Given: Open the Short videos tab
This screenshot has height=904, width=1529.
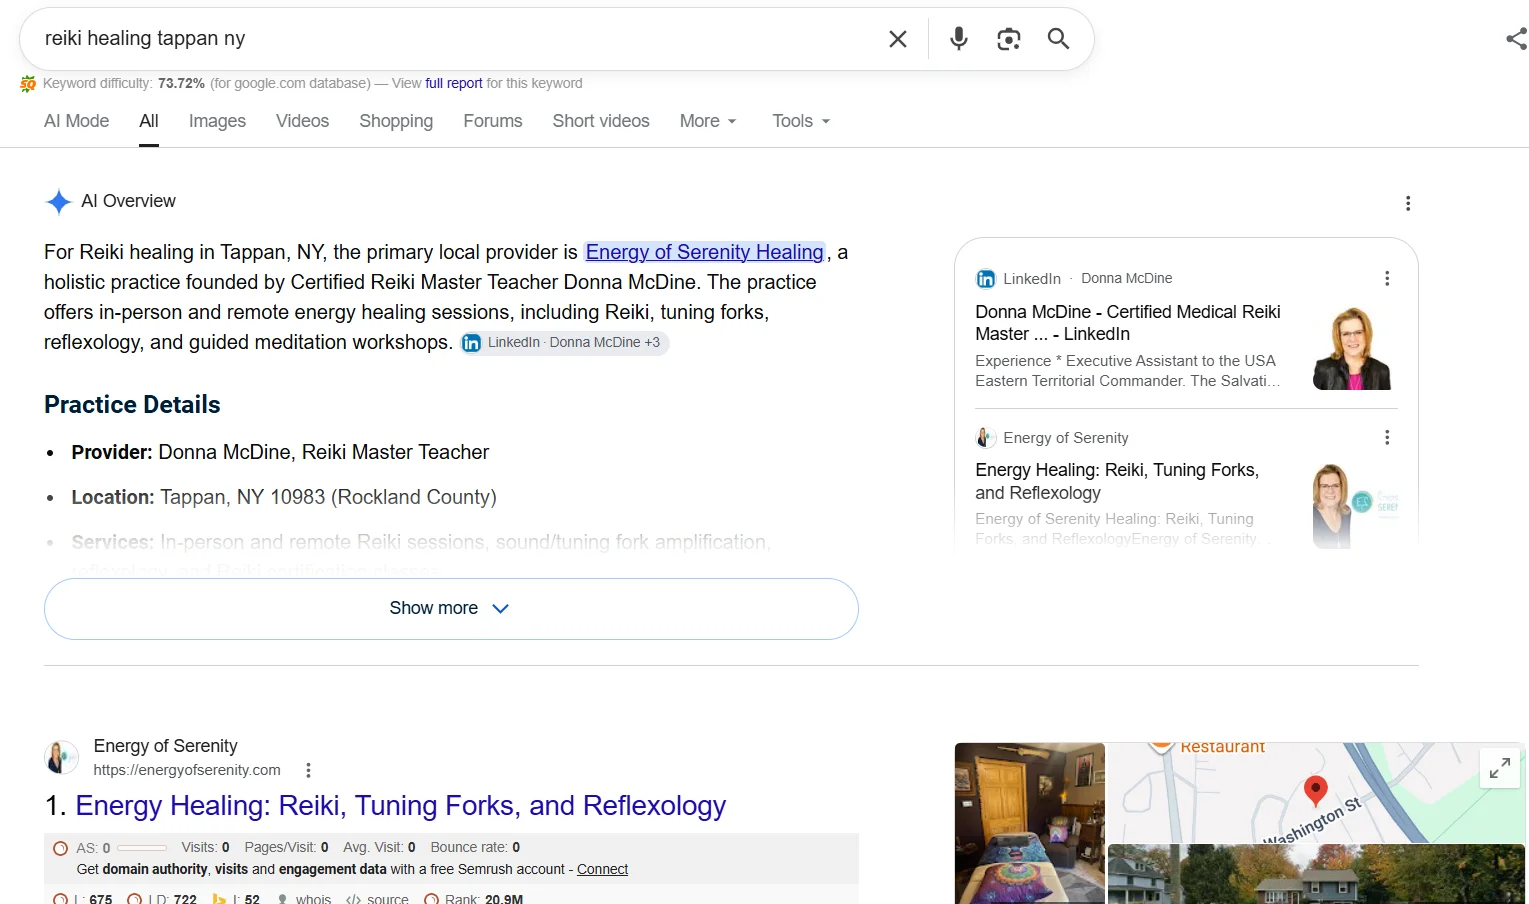Looking at the screenshot, I should (x=601, y=121).
